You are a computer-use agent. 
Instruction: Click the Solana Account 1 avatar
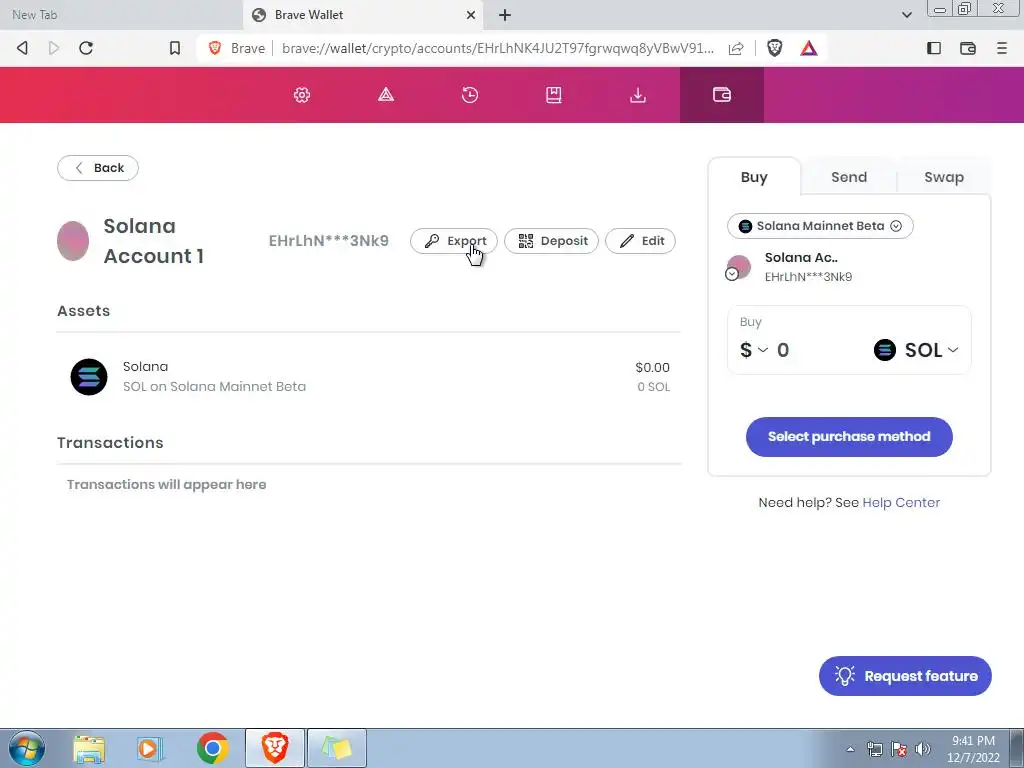coord(73,241)
